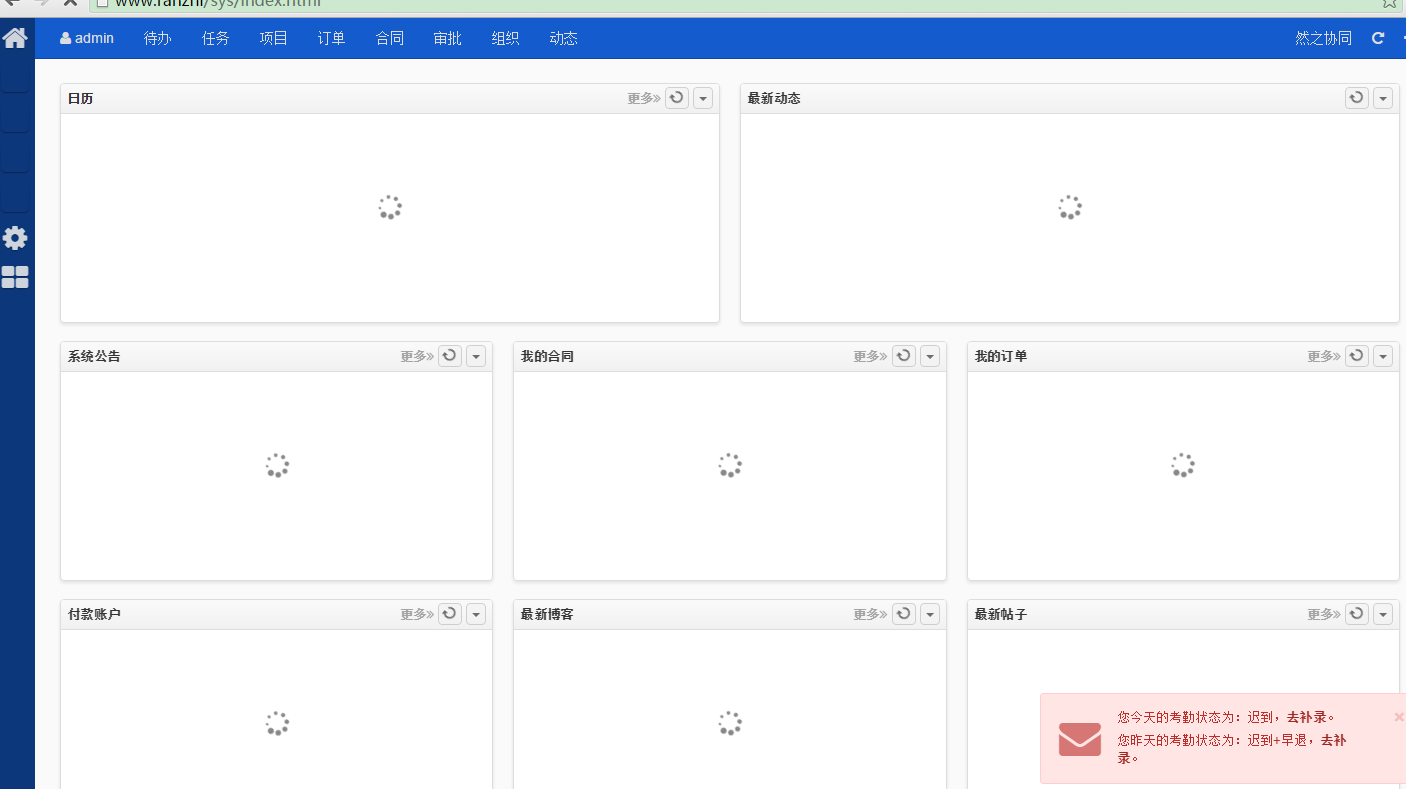The image size is (1406, 789).
Task: Open 更多» in the 我的合同 panel
Action: click(x=870, y=356)
